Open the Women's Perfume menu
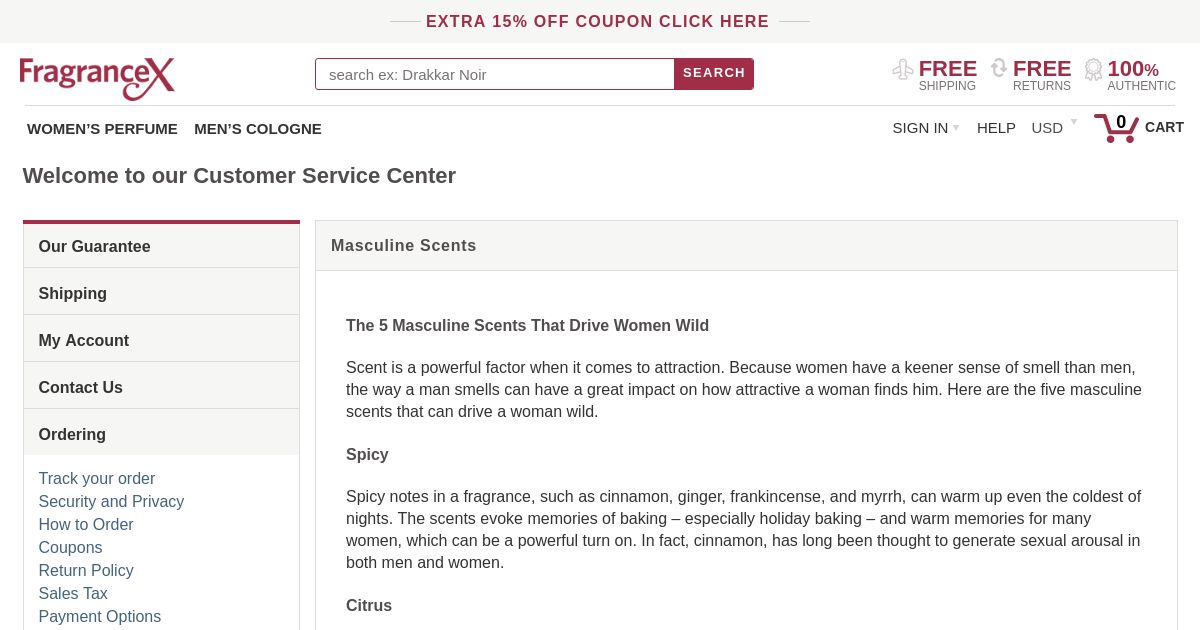Screen dimensions: 1200x630 [x=102, y=129]
